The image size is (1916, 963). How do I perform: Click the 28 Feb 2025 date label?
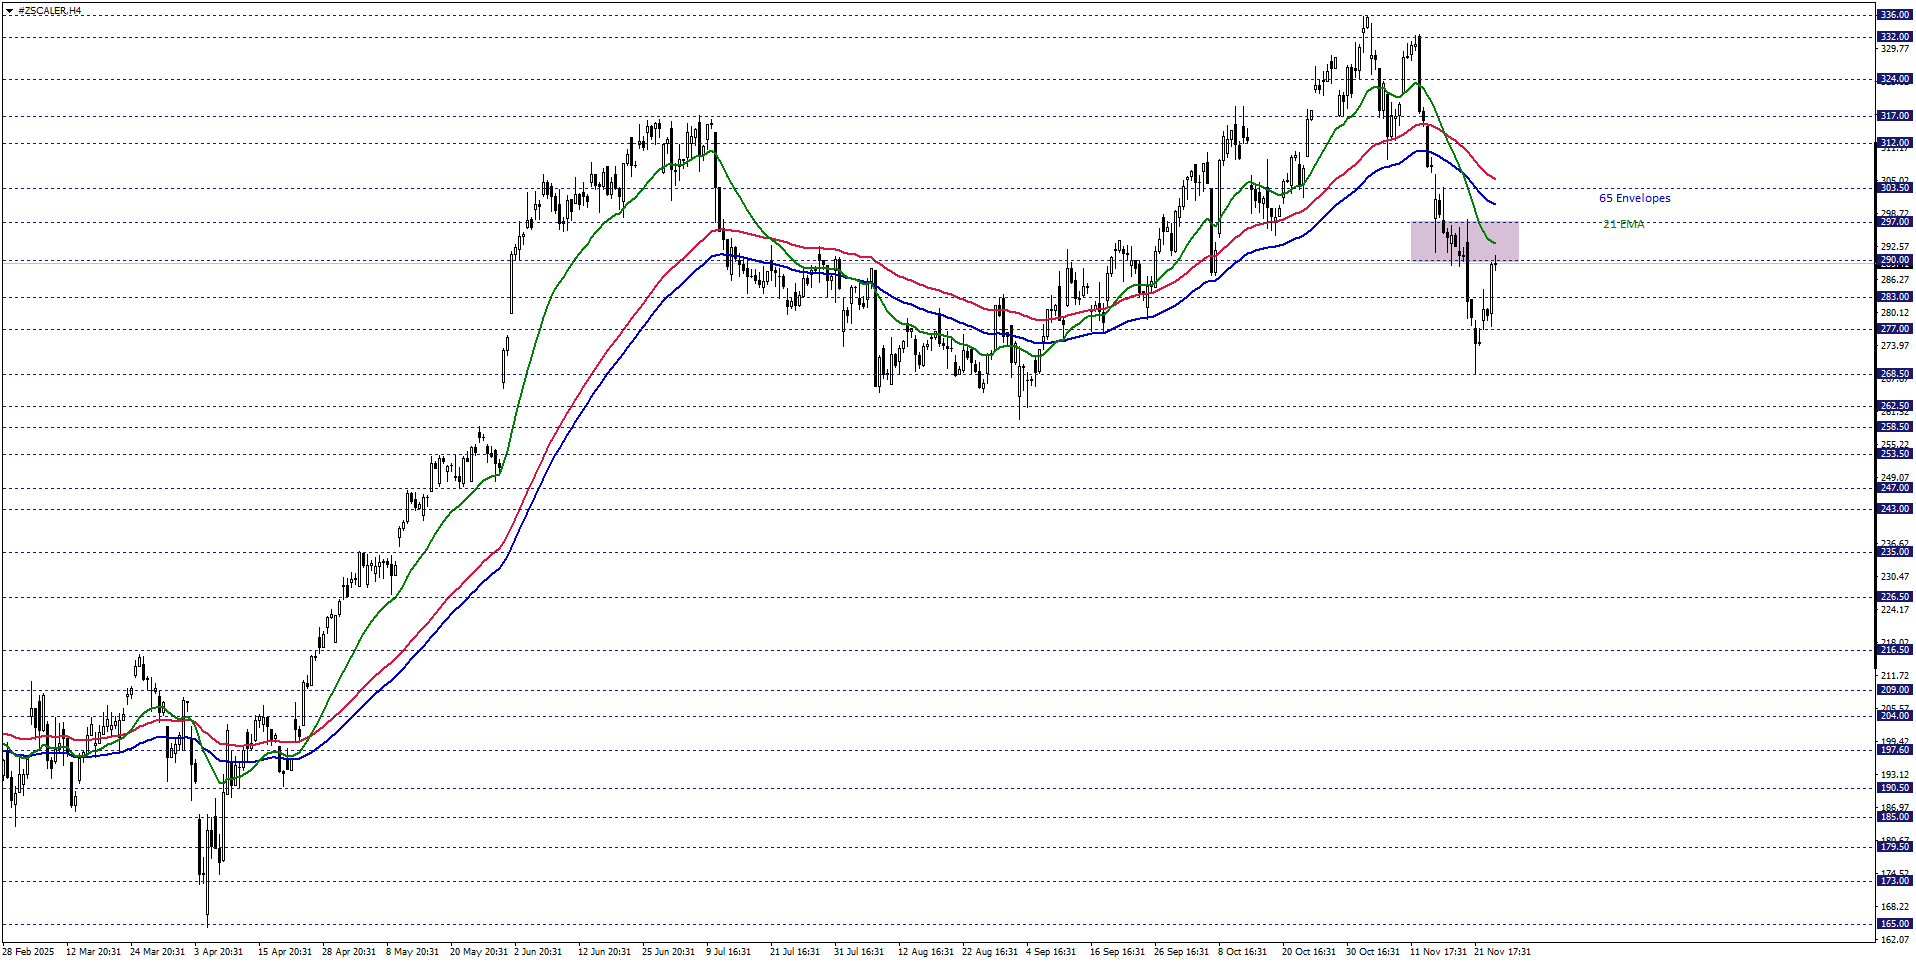pyautogui.click(x=29, y=952)
